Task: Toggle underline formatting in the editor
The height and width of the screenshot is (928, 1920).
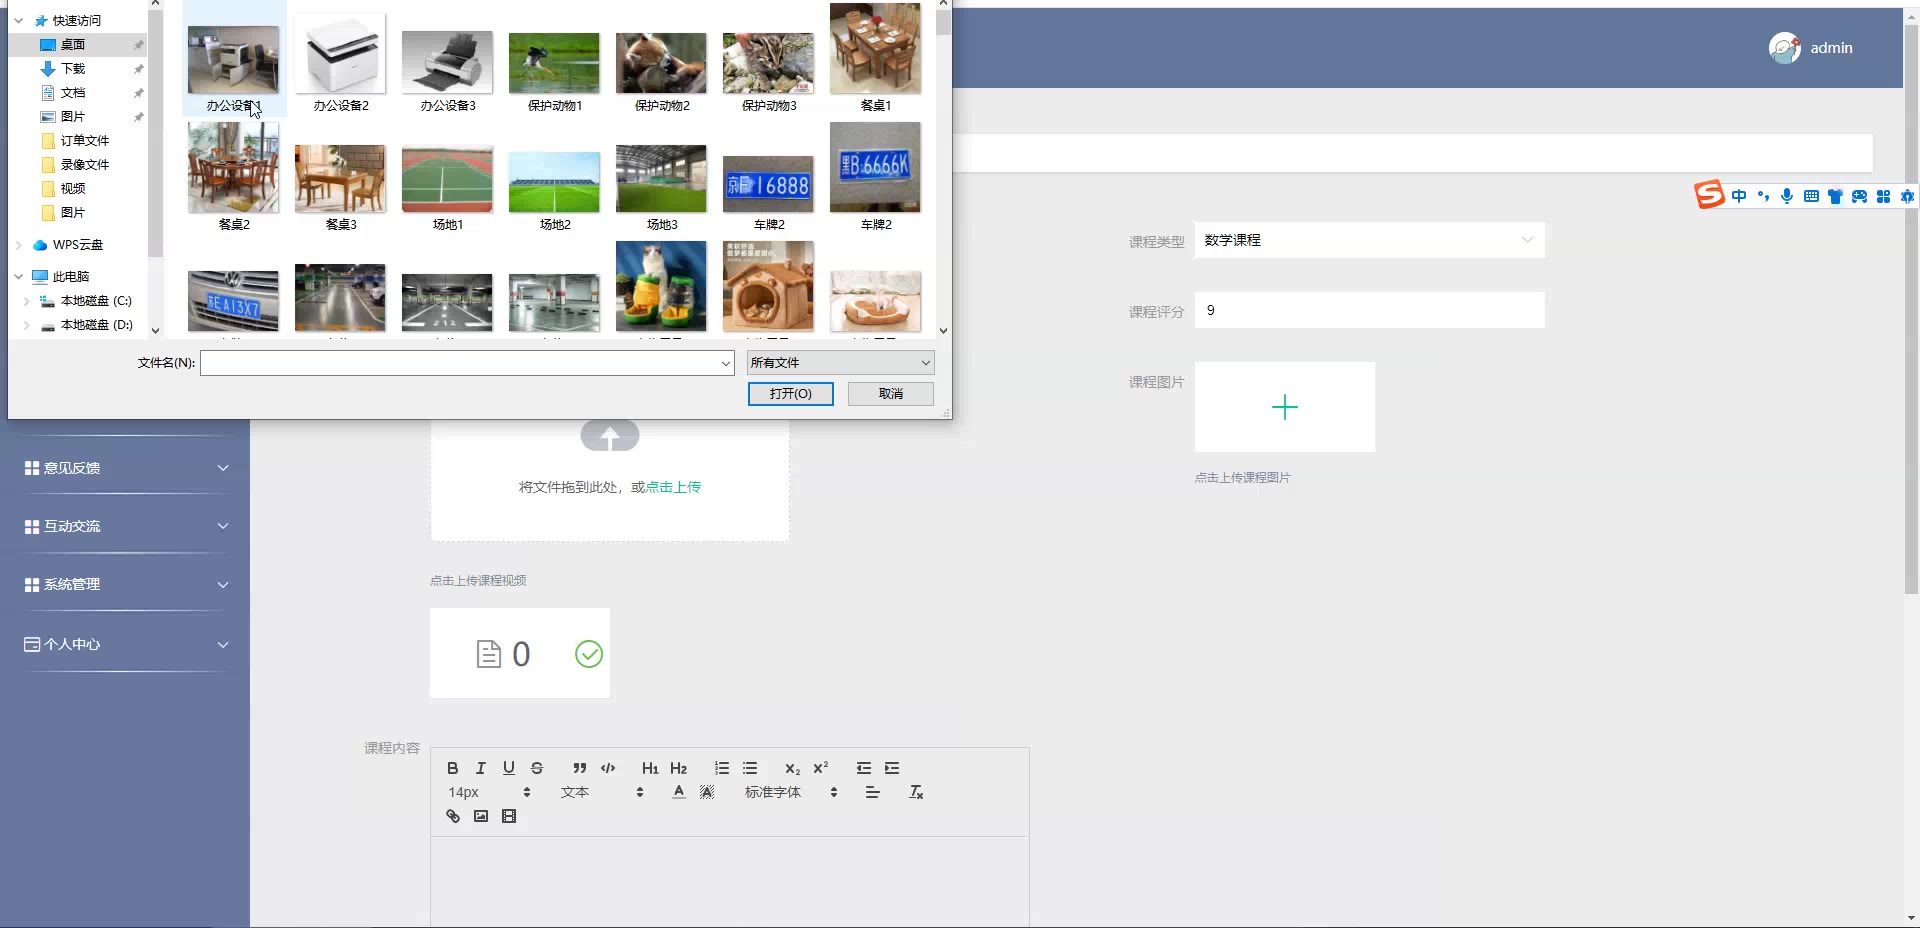Action: [508, 768]
